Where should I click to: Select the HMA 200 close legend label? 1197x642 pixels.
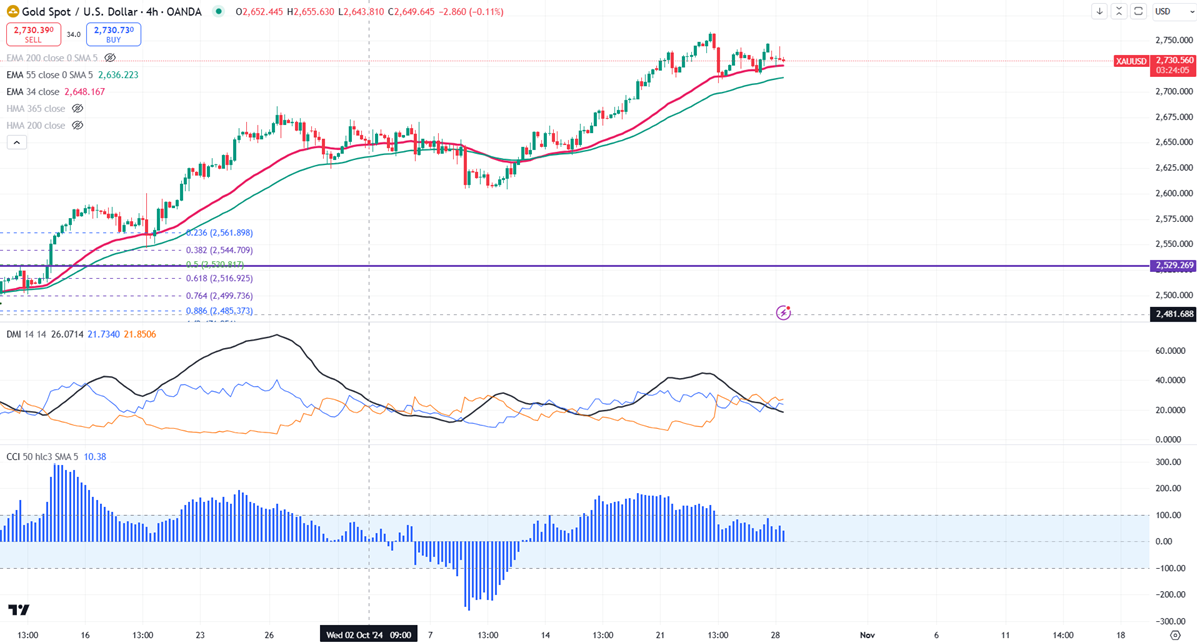point(36,125)
